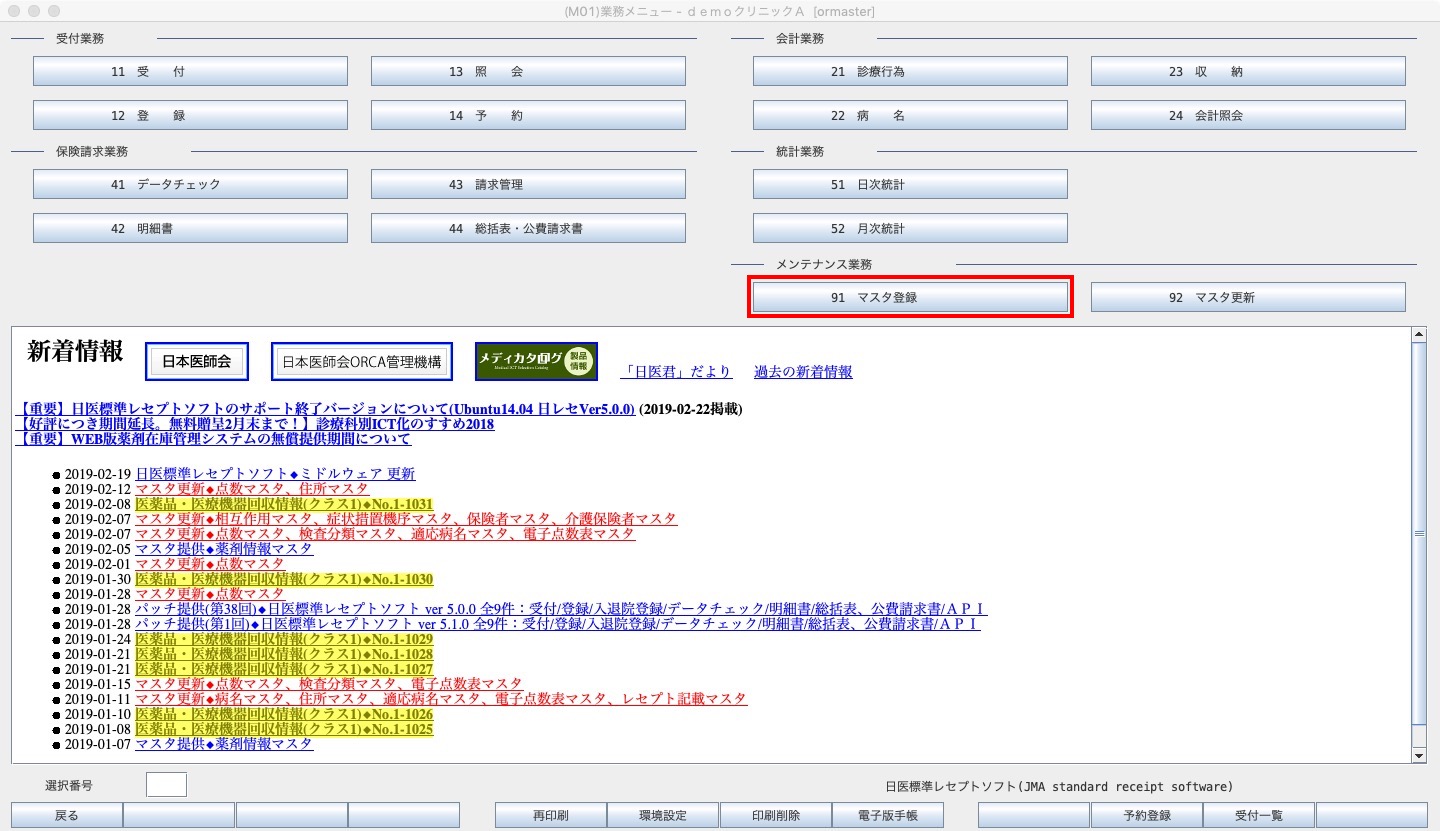Open パッチ提供(第38回) ver 5.0.0 link
Image resolution: width=1440 pixels, height=831 pixels.
point(561,609)
